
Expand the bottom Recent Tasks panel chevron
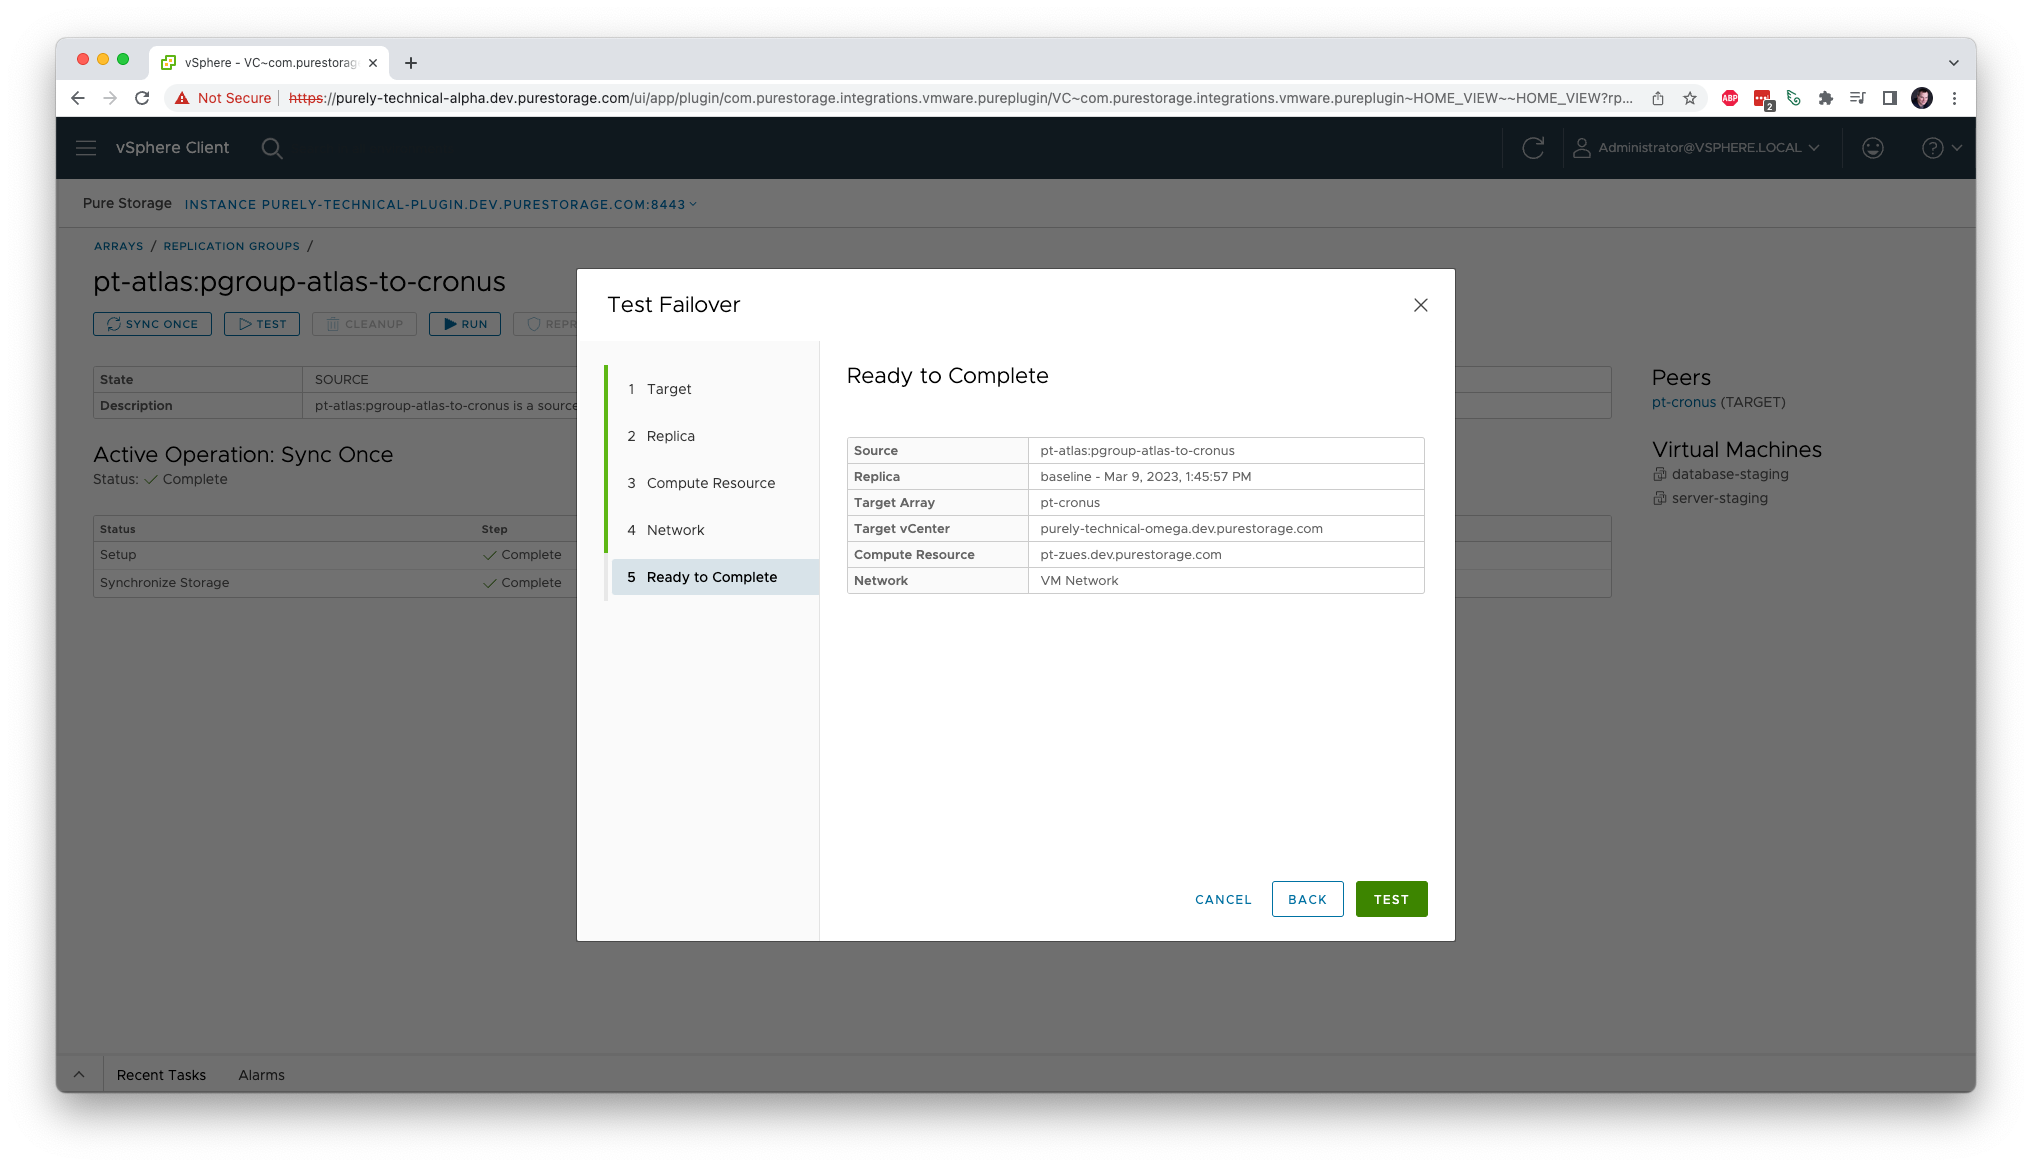[79, 1075]
